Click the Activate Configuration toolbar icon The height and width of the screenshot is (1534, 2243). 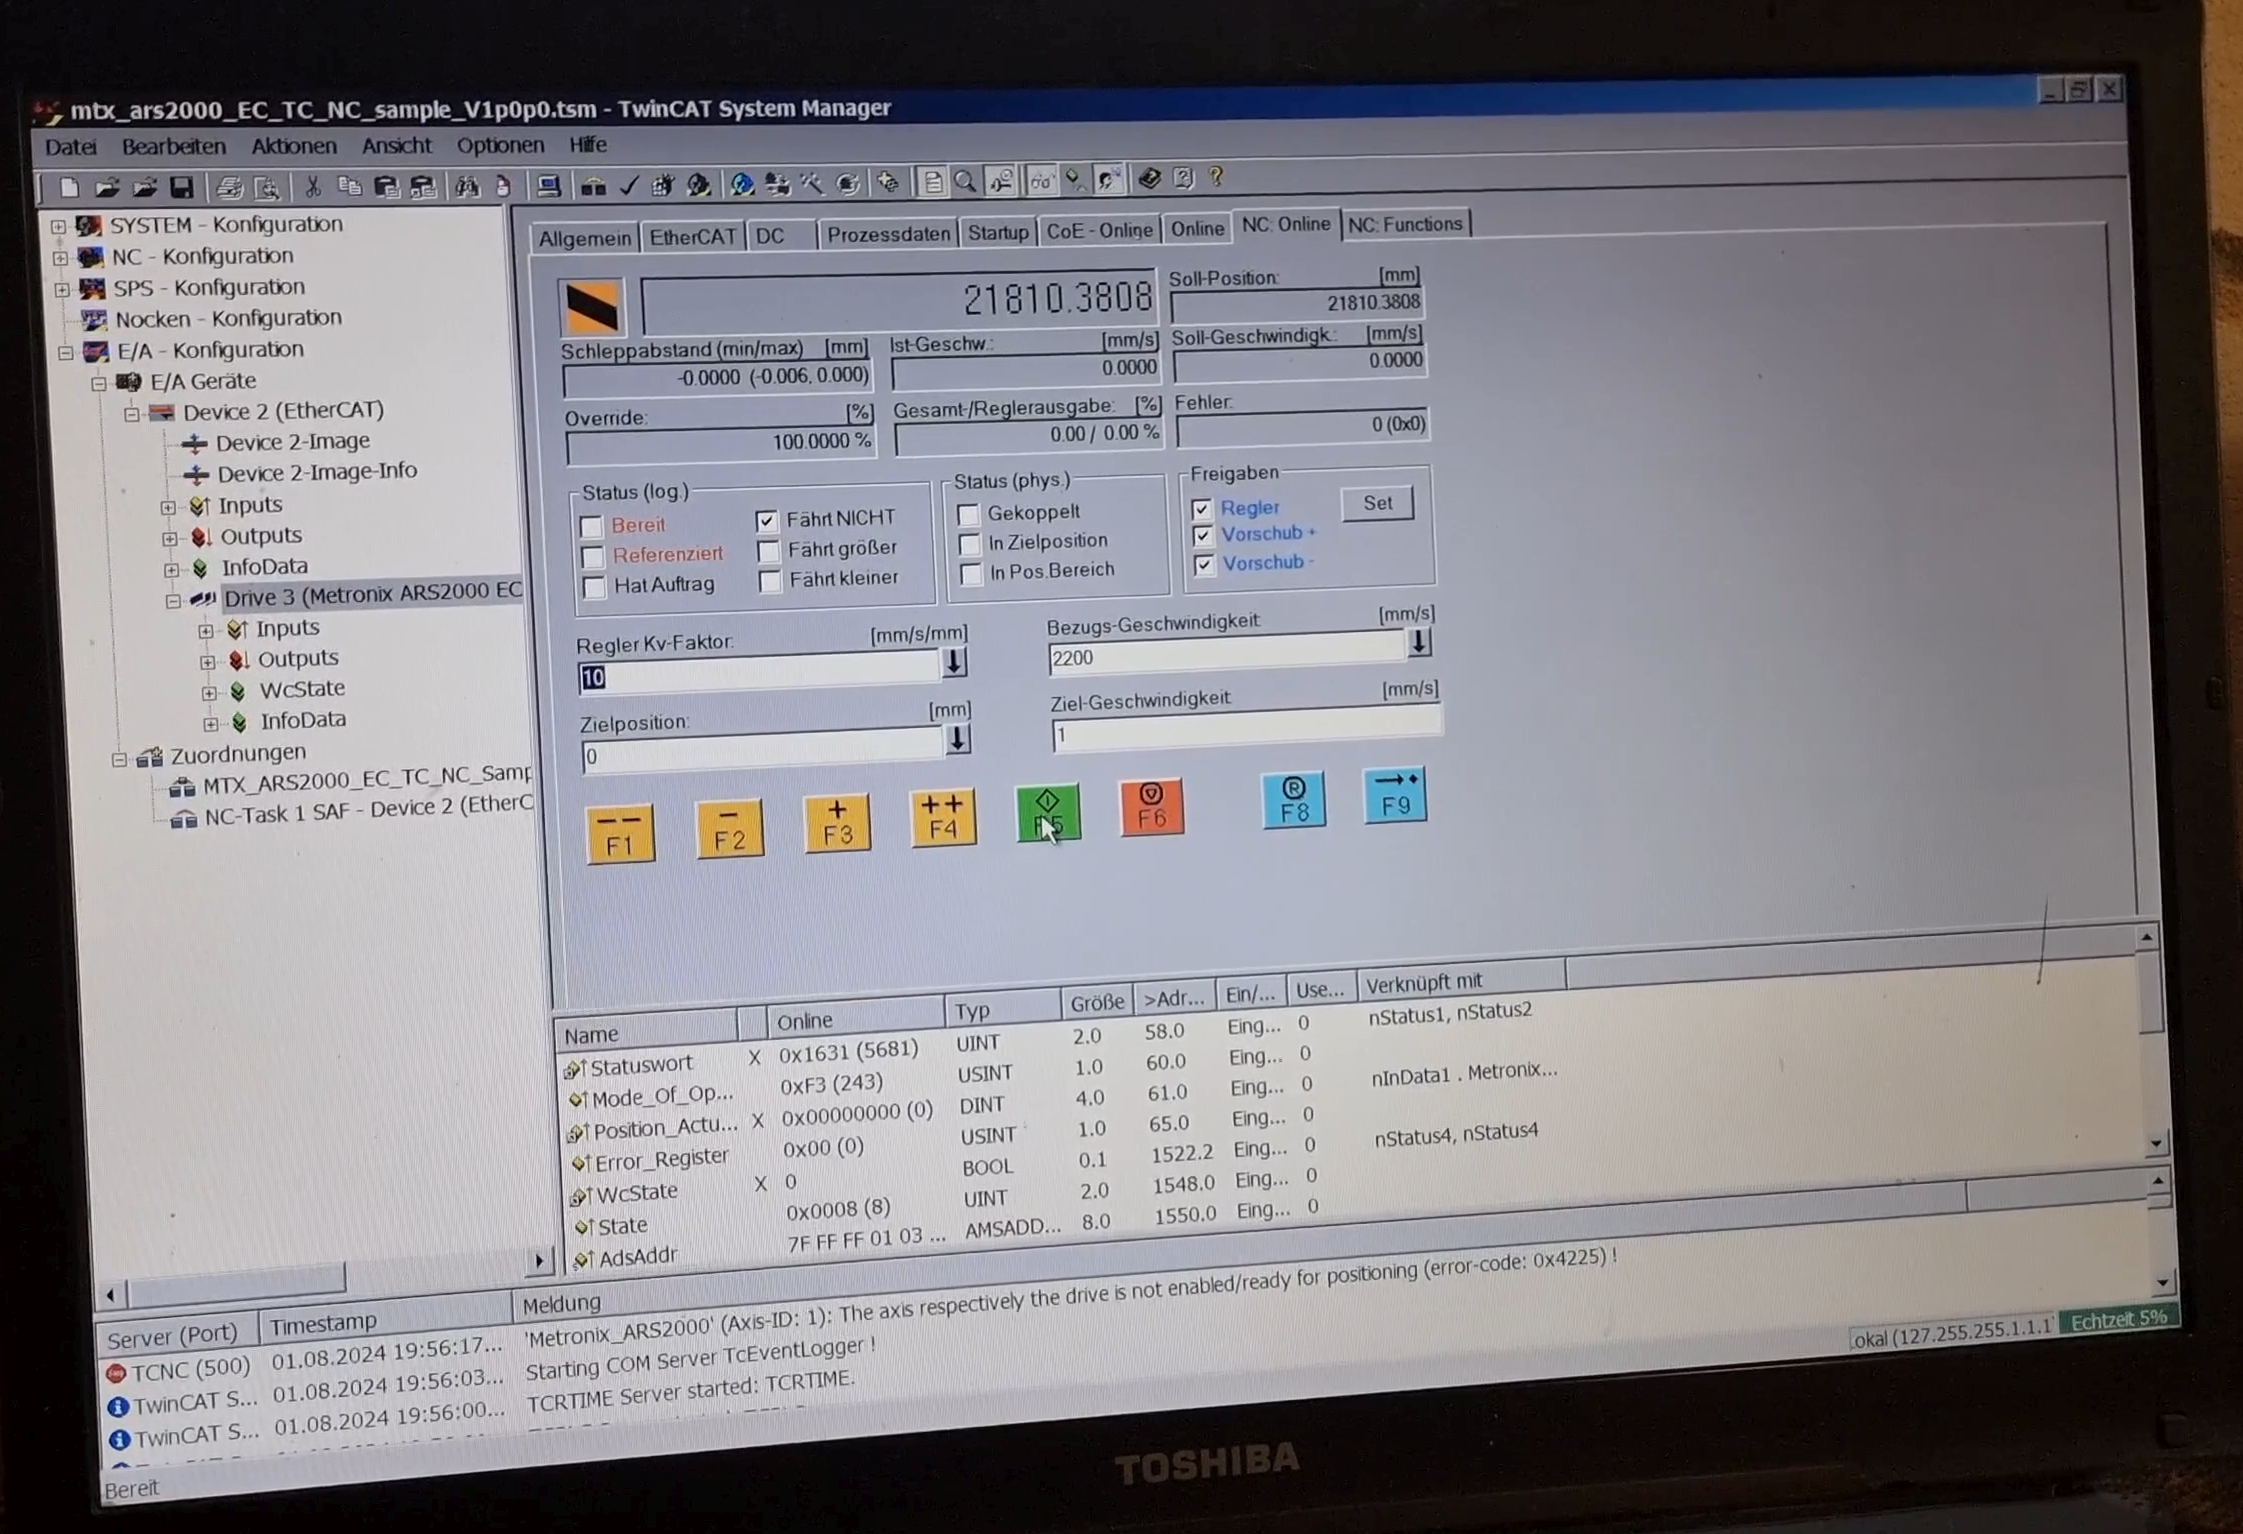coord(662,185)
